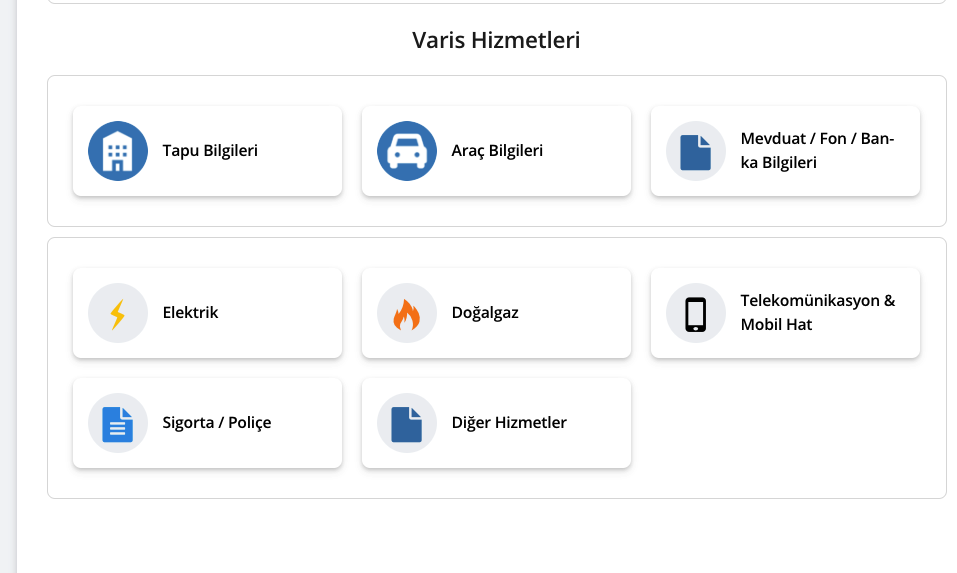Click the Varis Hizmetleri heading
957x573 pixels.
pyautogui.click(x=496, y=40)
